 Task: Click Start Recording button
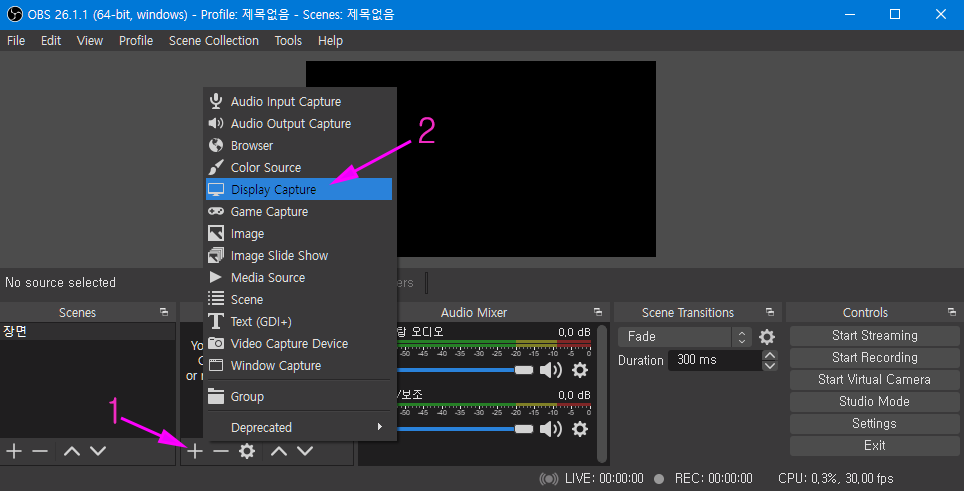(x=874, y=358)
